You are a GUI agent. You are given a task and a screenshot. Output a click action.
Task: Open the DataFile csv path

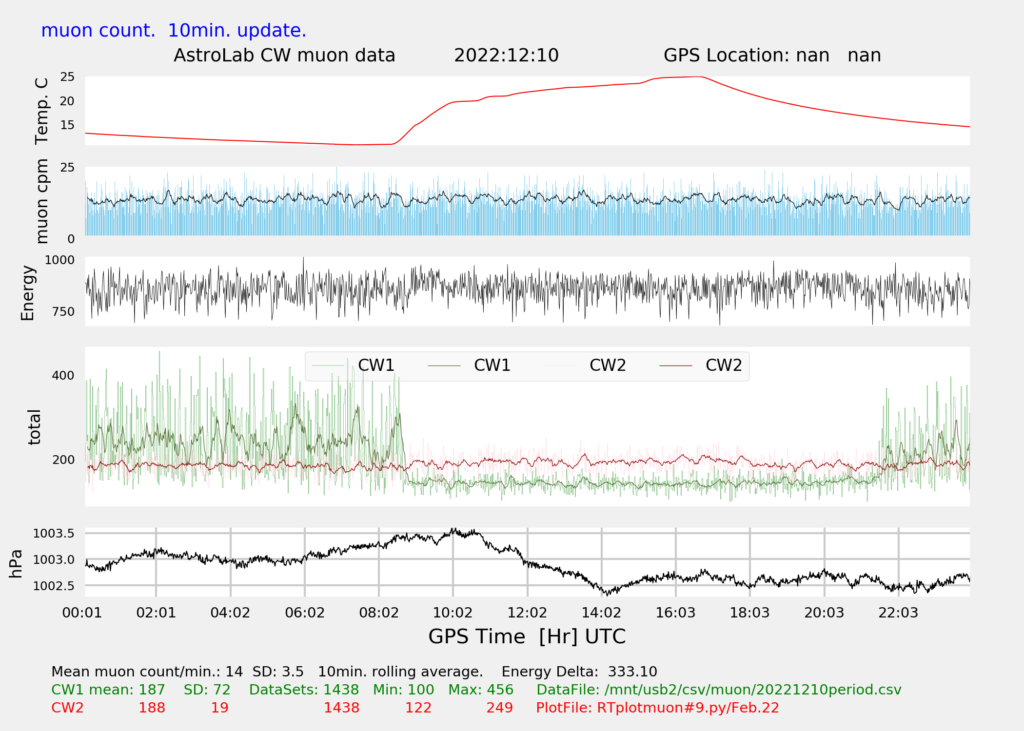coord(717,690)
